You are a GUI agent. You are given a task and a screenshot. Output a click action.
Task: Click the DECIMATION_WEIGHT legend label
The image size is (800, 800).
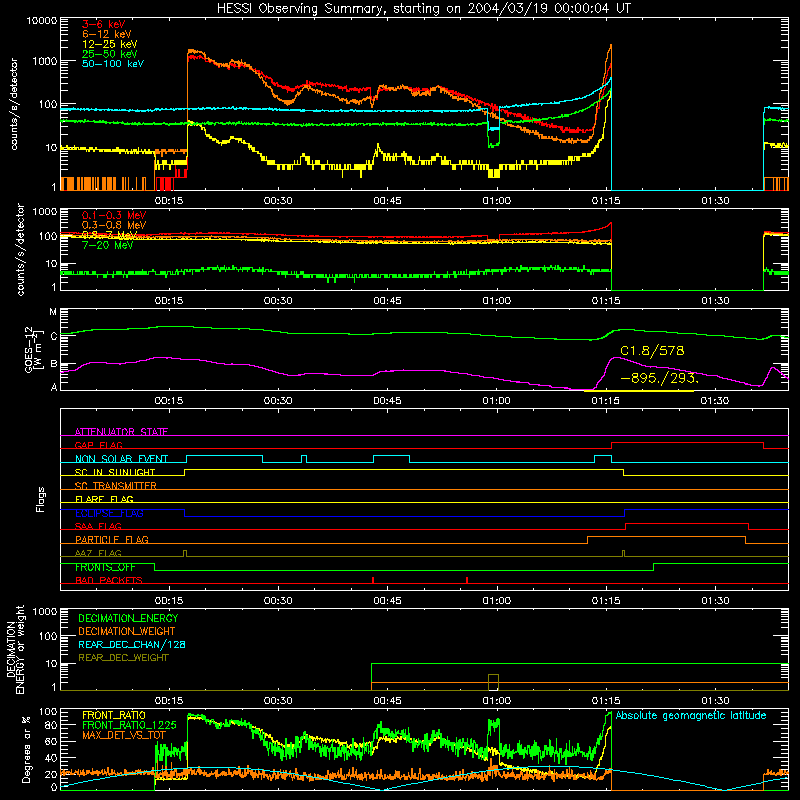tap(127, 631)
